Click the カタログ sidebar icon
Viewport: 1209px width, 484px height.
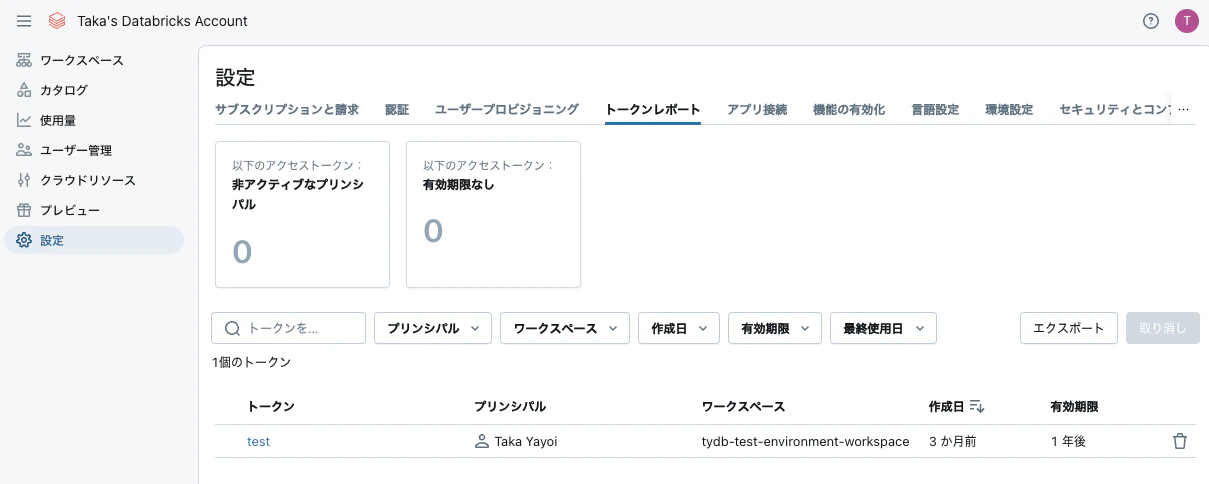point(24,90)
